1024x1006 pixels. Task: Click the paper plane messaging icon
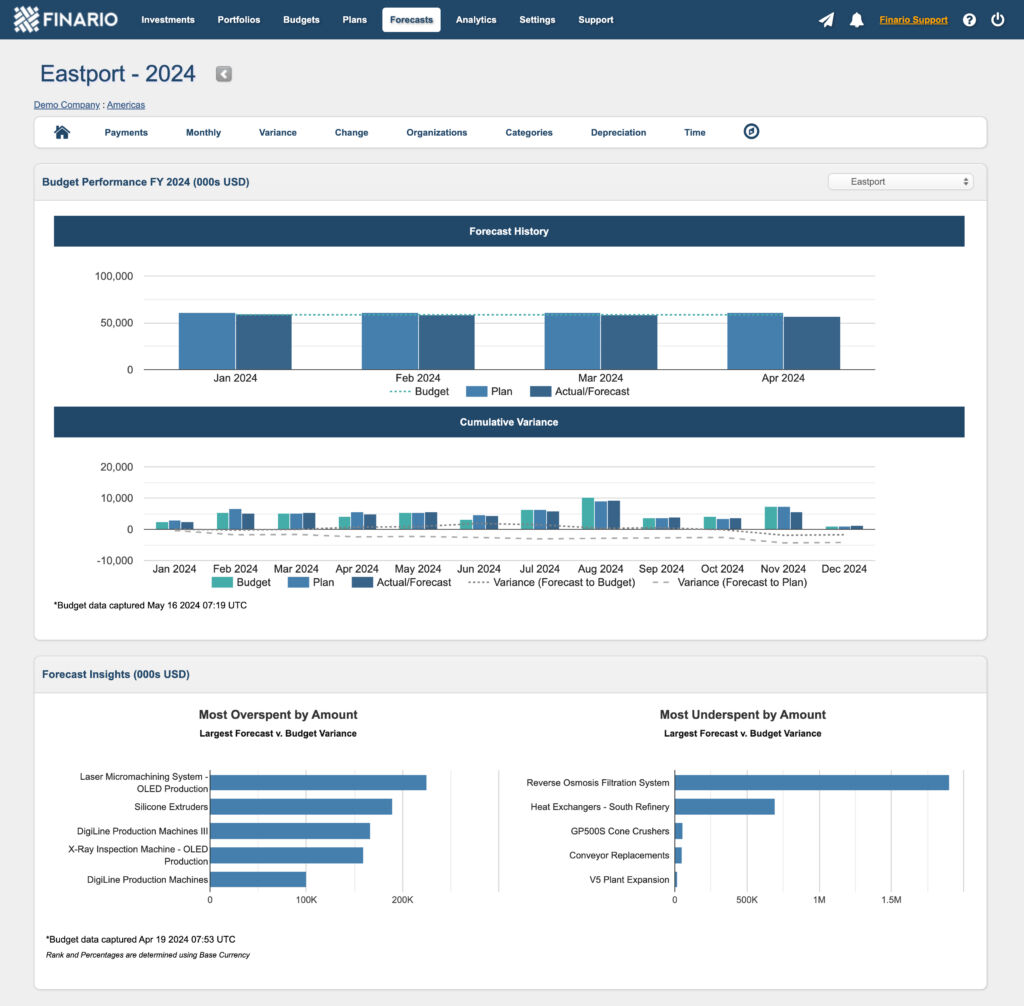coord(825,19)
